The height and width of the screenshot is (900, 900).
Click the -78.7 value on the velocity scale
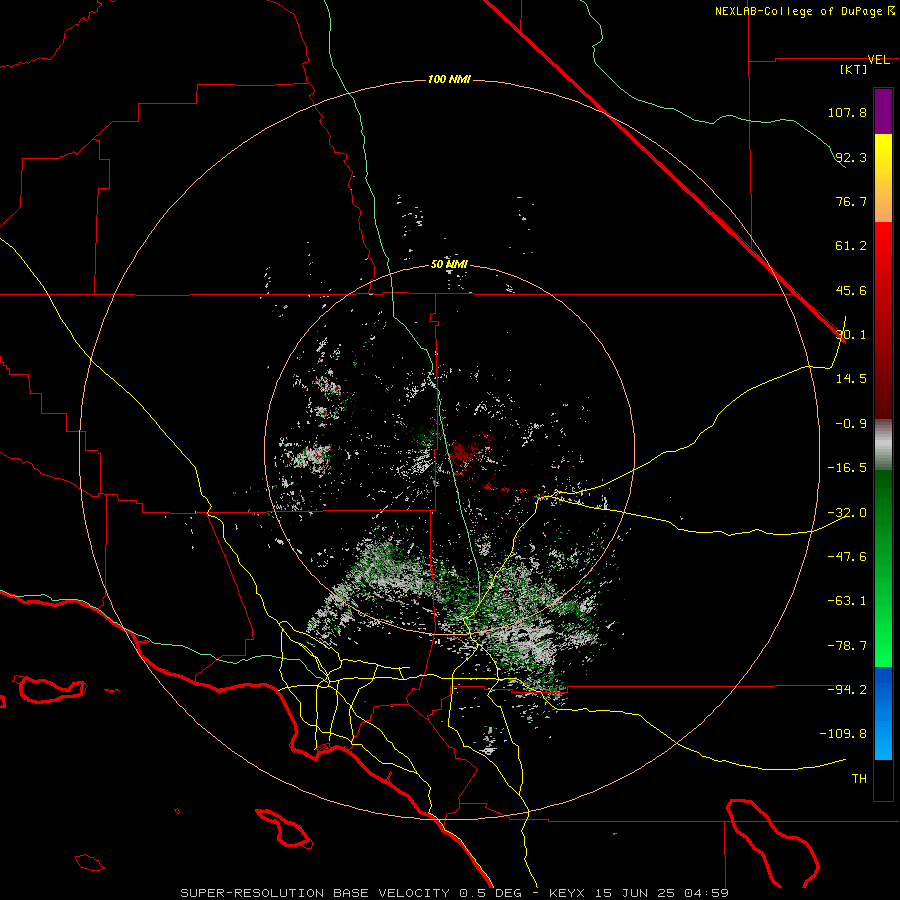click(x=847, y=646)
